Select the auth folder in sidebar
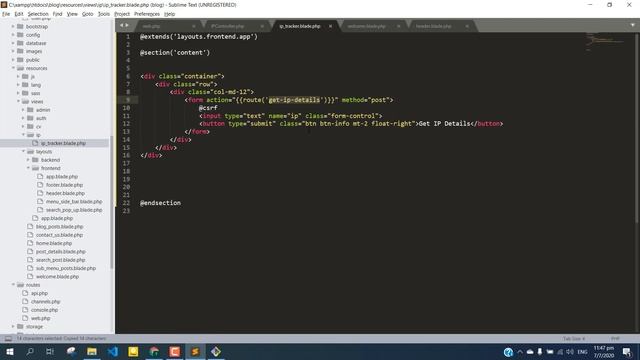This screenshot has height=360, width=640. [41, 118]
